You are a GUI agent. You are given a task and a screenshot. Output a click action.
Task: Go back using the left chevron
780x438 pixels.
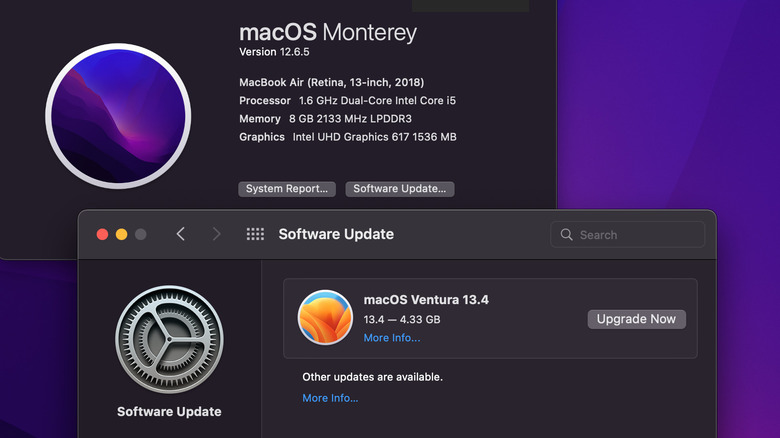[x=181, y=234]
